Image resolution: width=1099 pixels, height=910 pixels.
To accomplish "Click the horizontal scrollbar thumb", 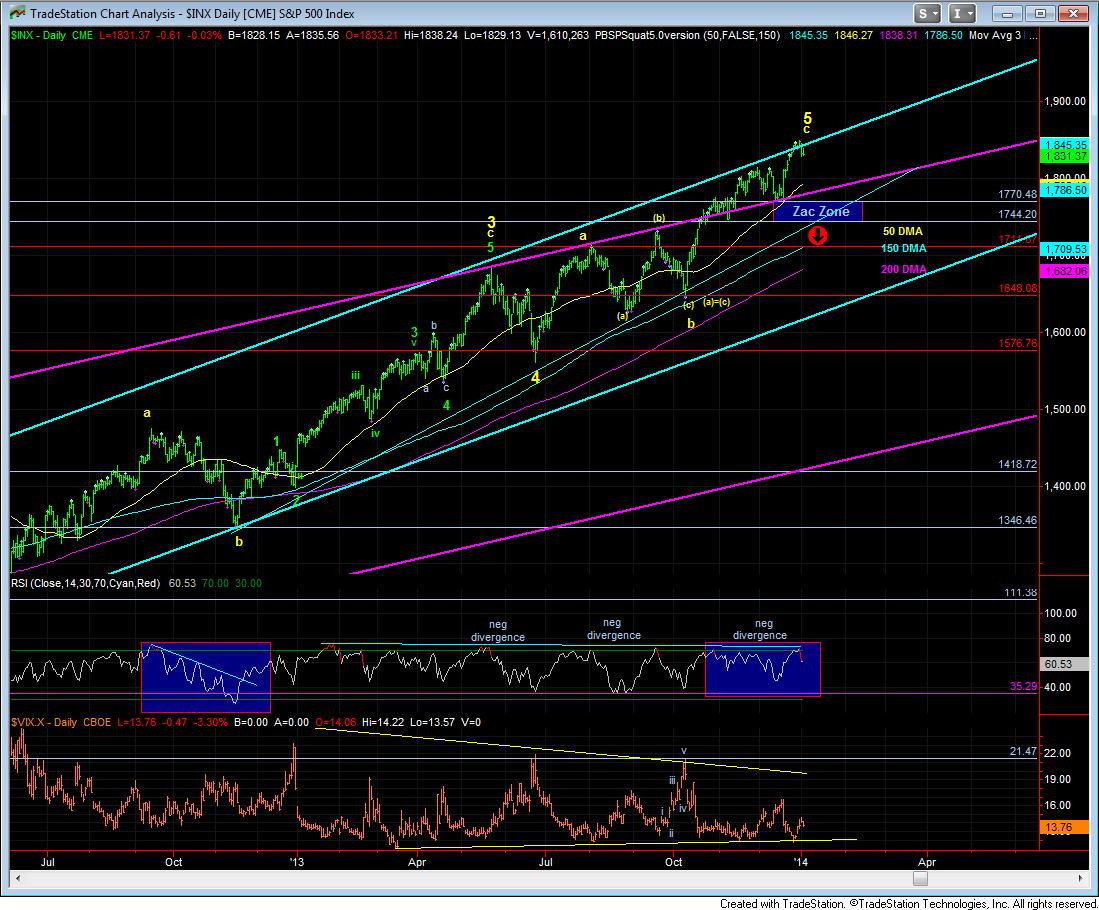I will click(x=920, y=878).
